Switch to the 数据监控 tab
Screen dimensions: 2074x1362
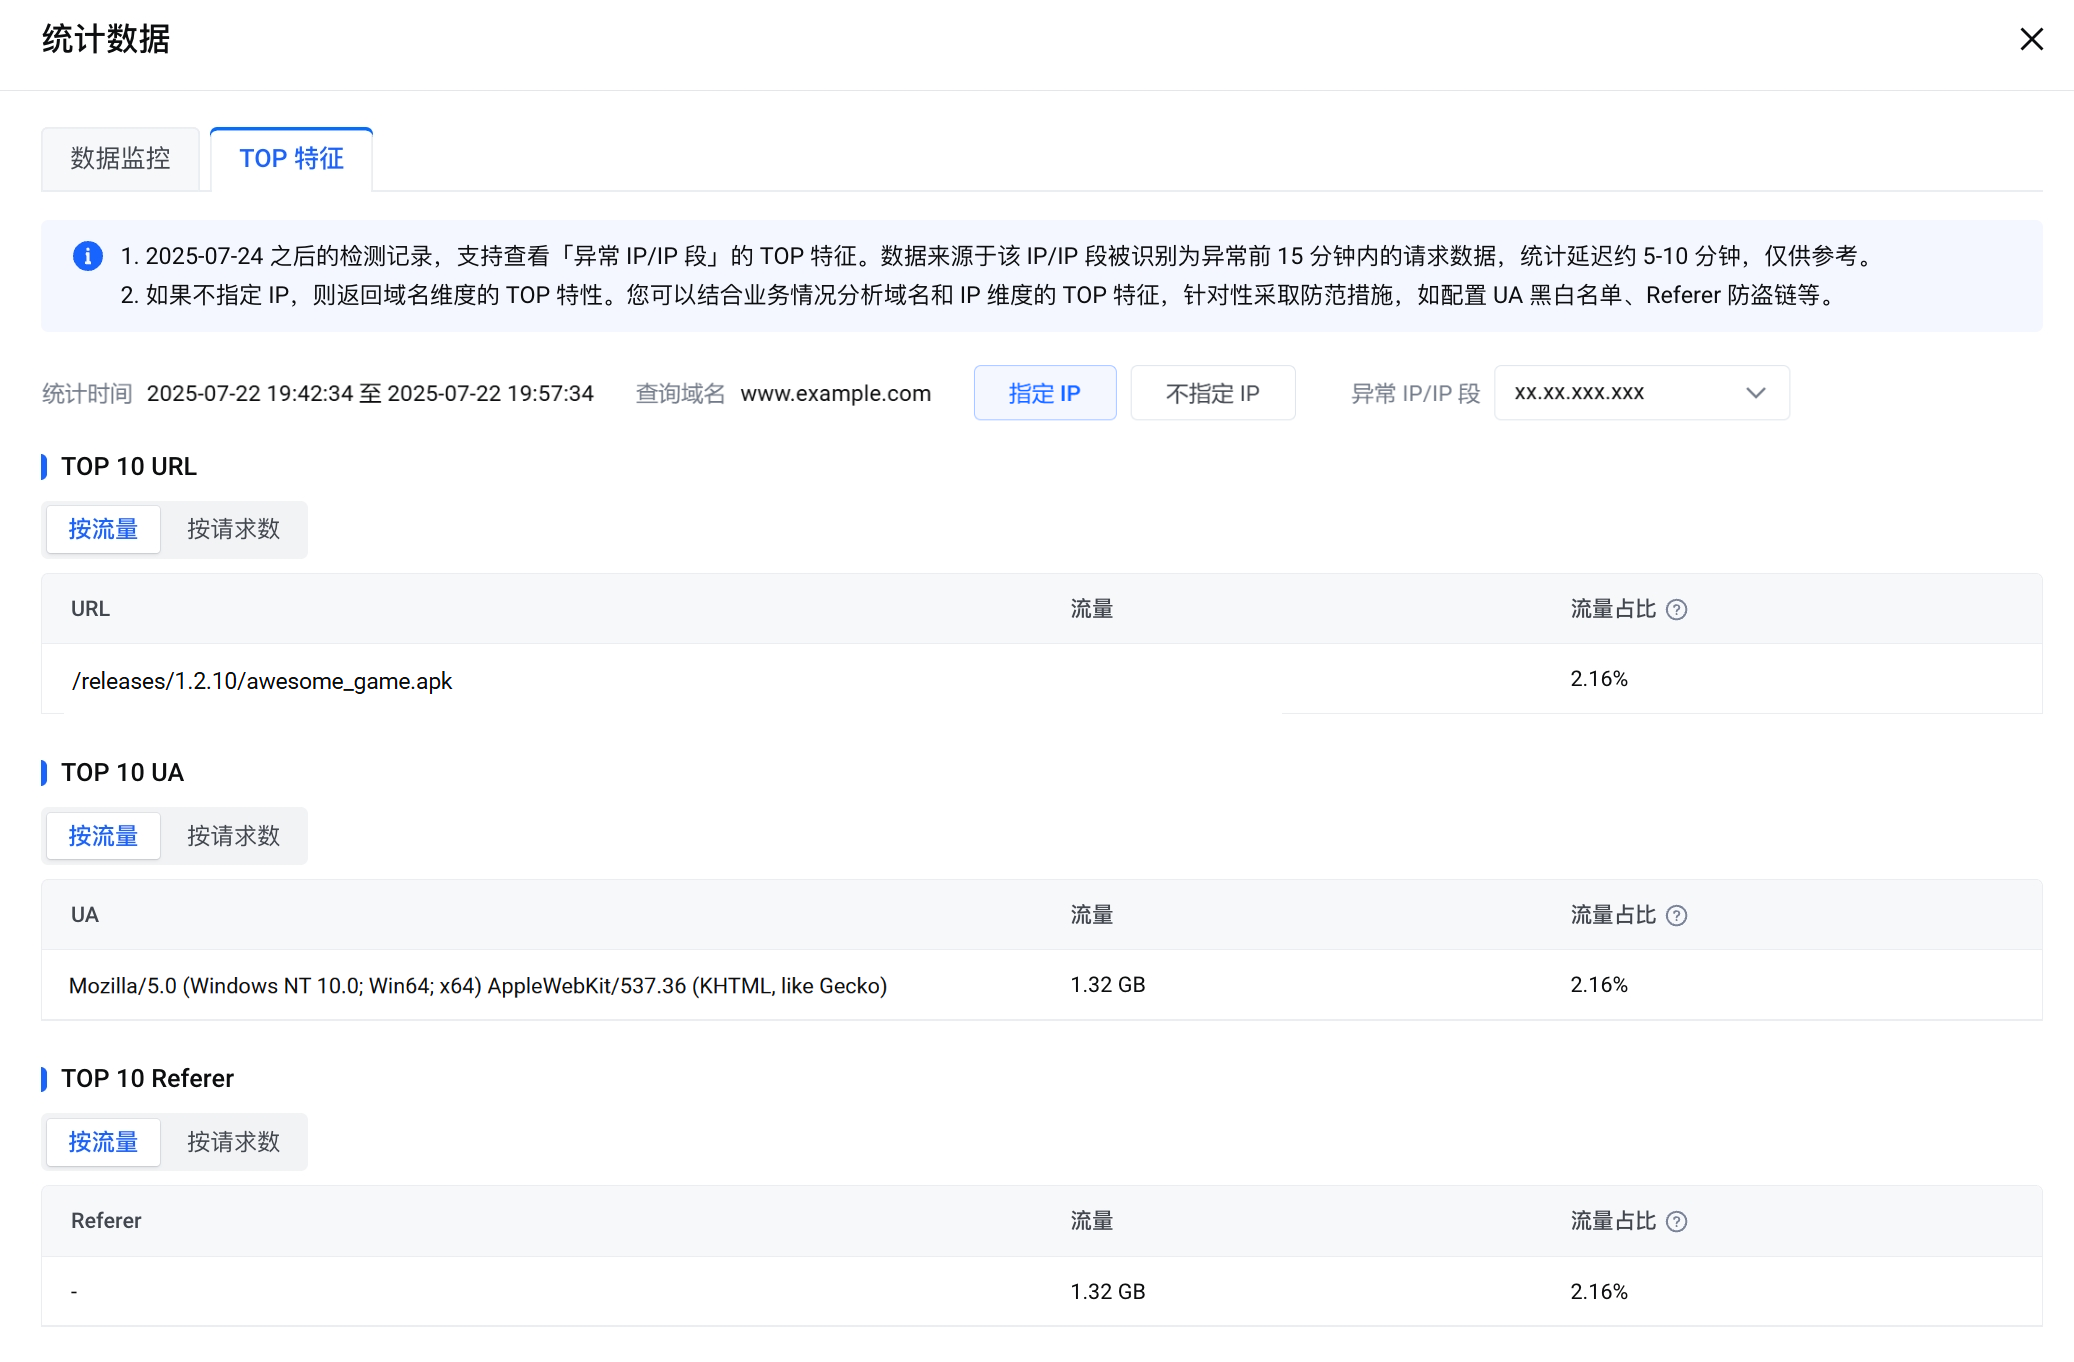click(120, 158)
